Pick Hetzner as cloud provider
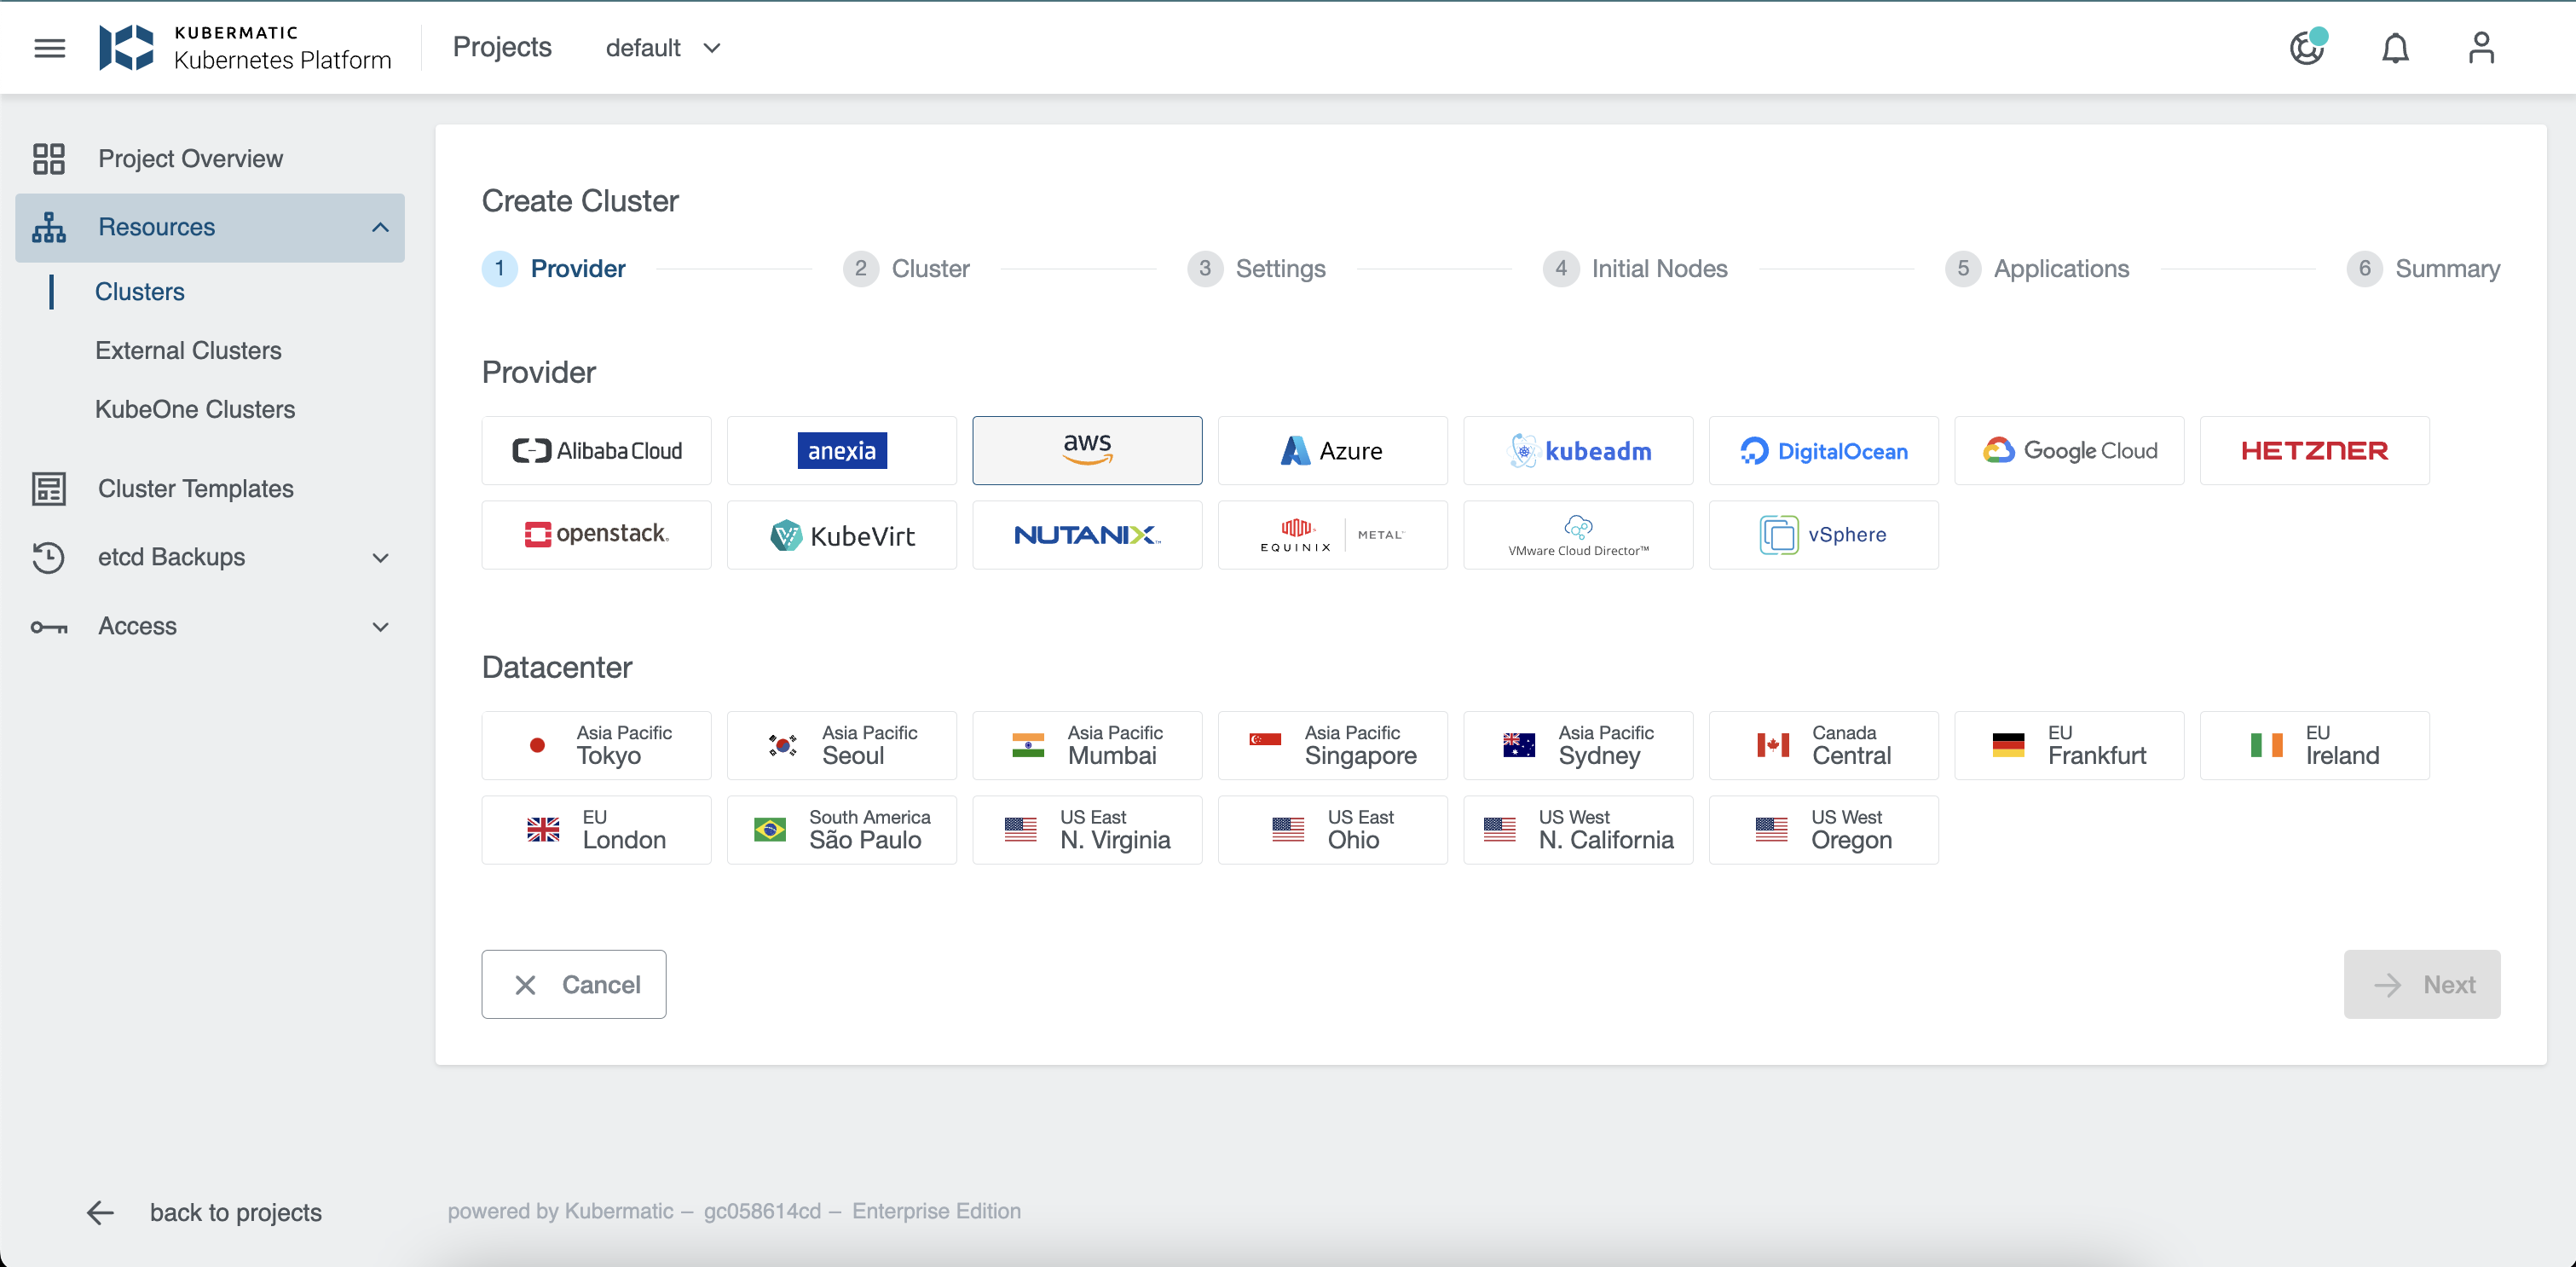The image size is (2576, 1267). 2314,450
